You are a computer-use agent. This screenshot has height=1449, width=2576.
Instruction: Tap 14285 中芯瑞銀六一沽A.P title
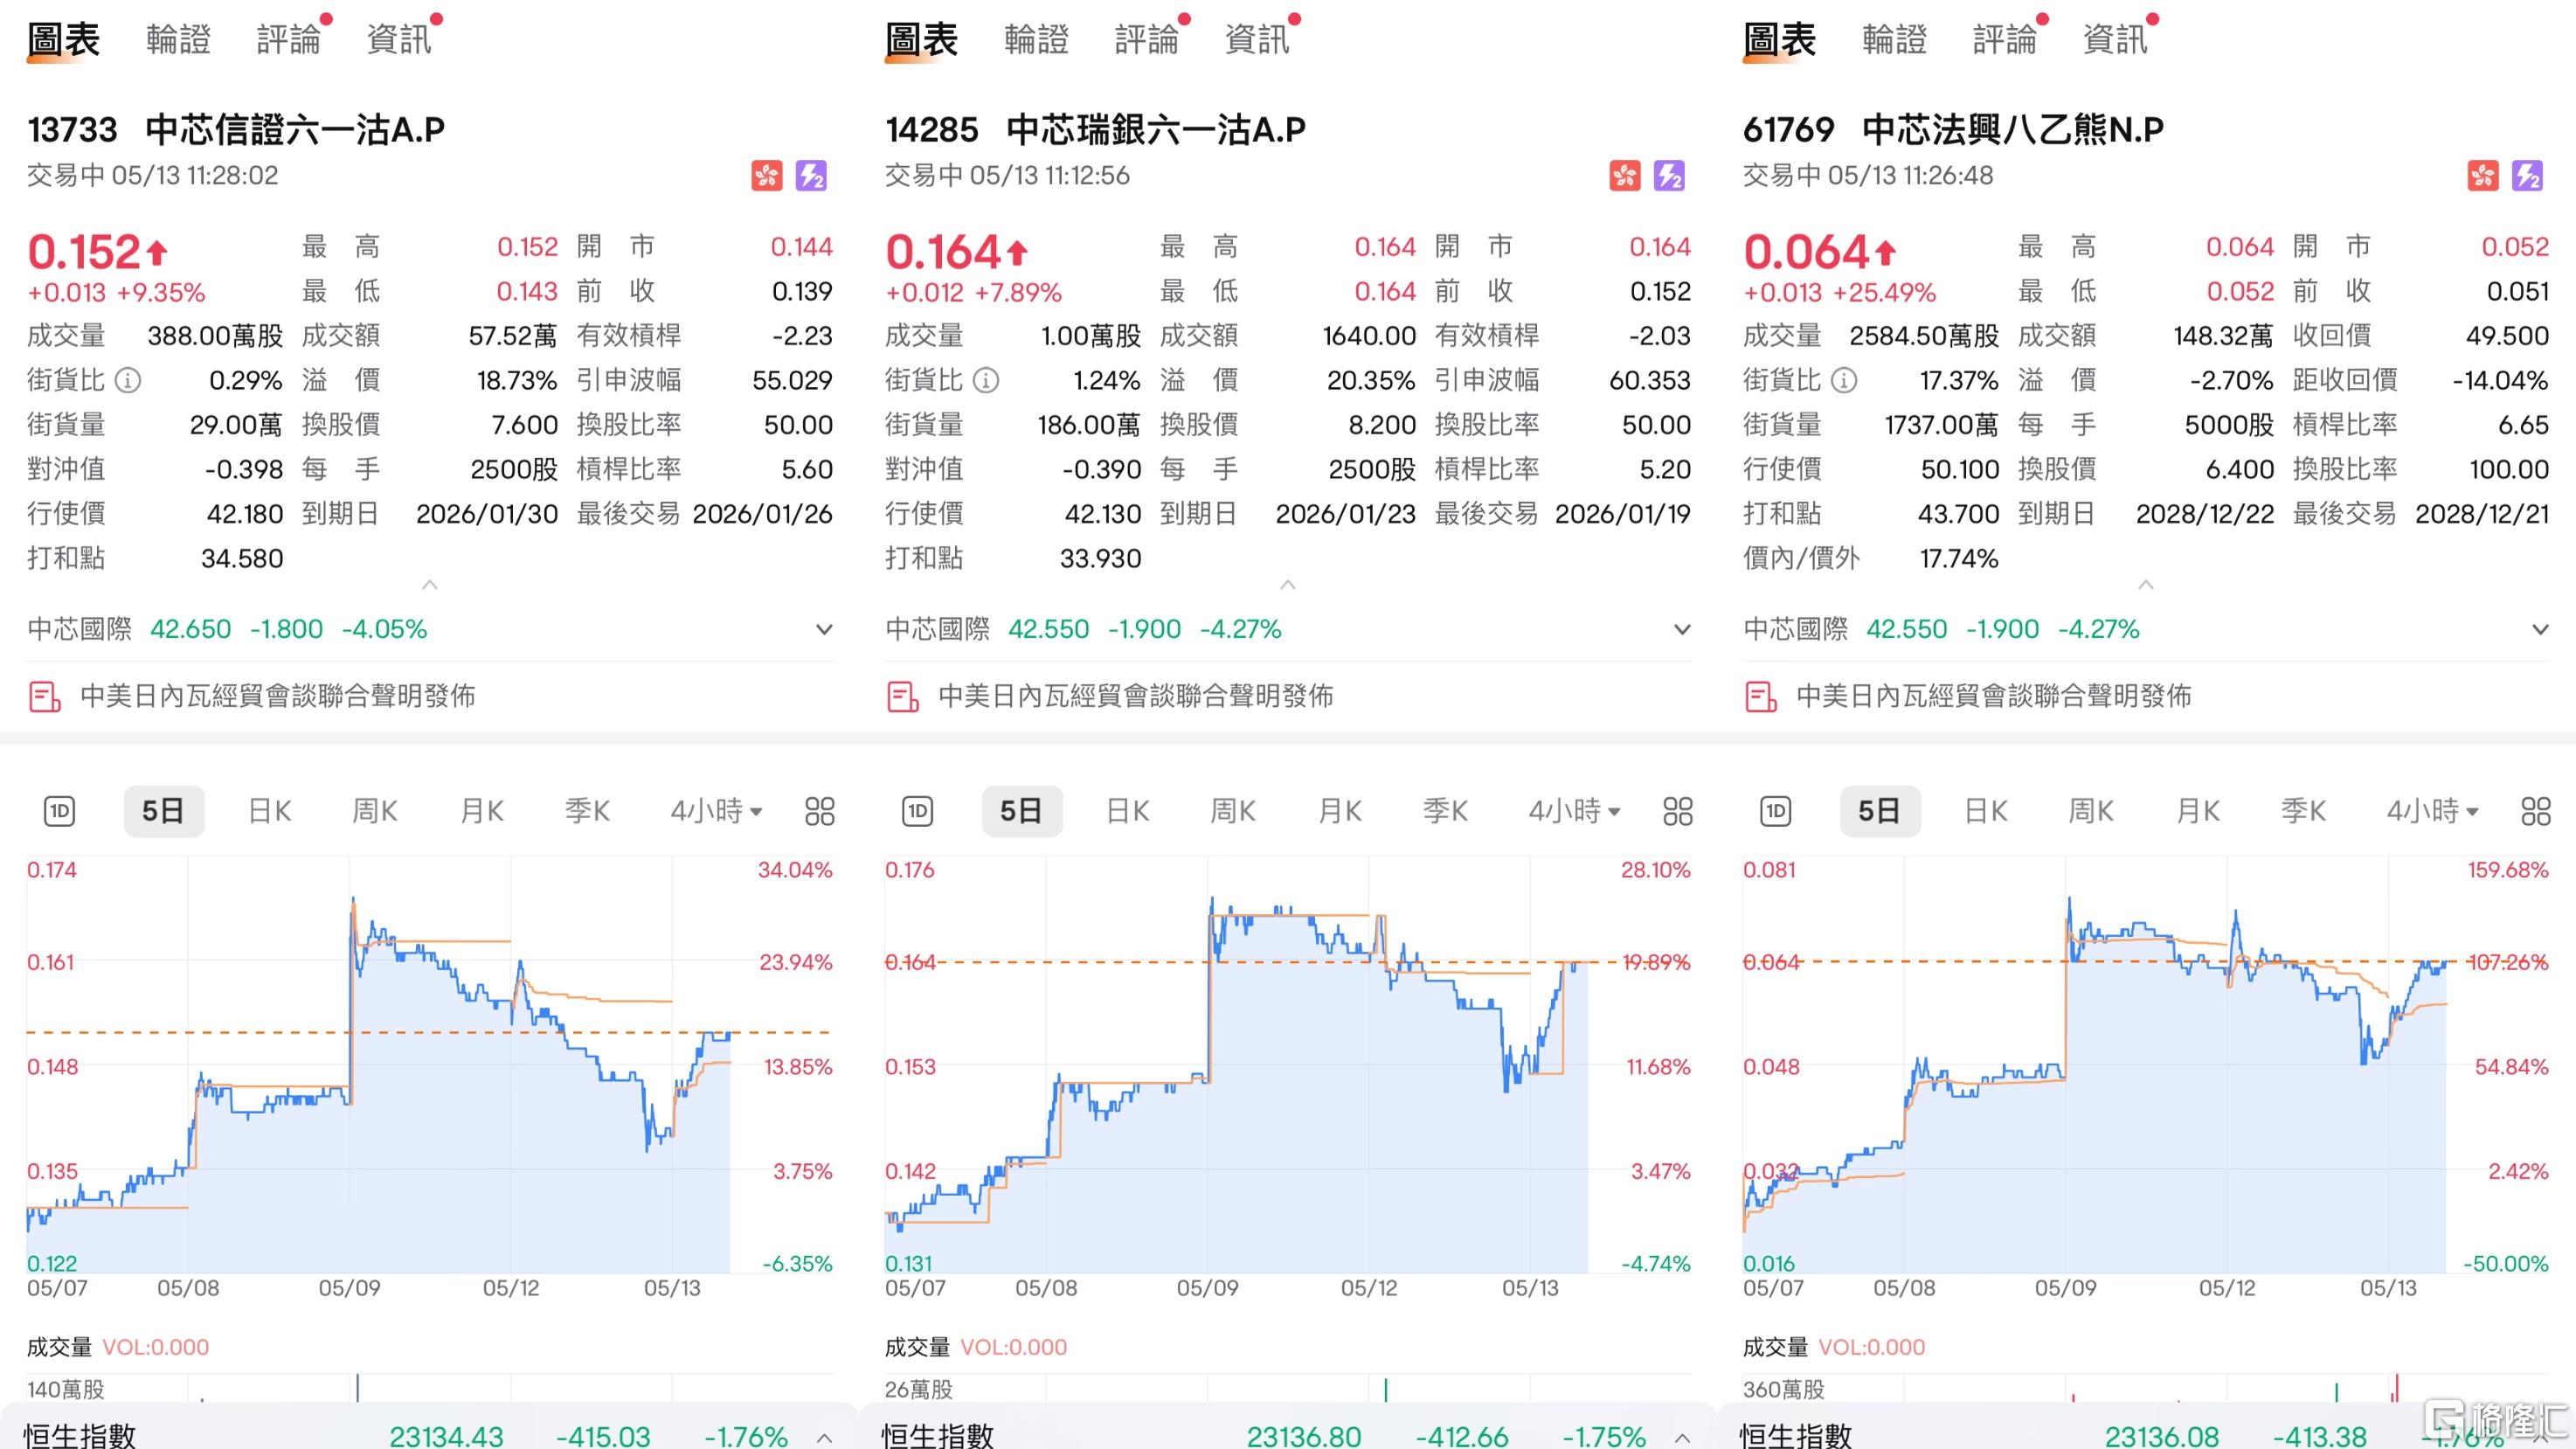click(x=1095, y=130)
